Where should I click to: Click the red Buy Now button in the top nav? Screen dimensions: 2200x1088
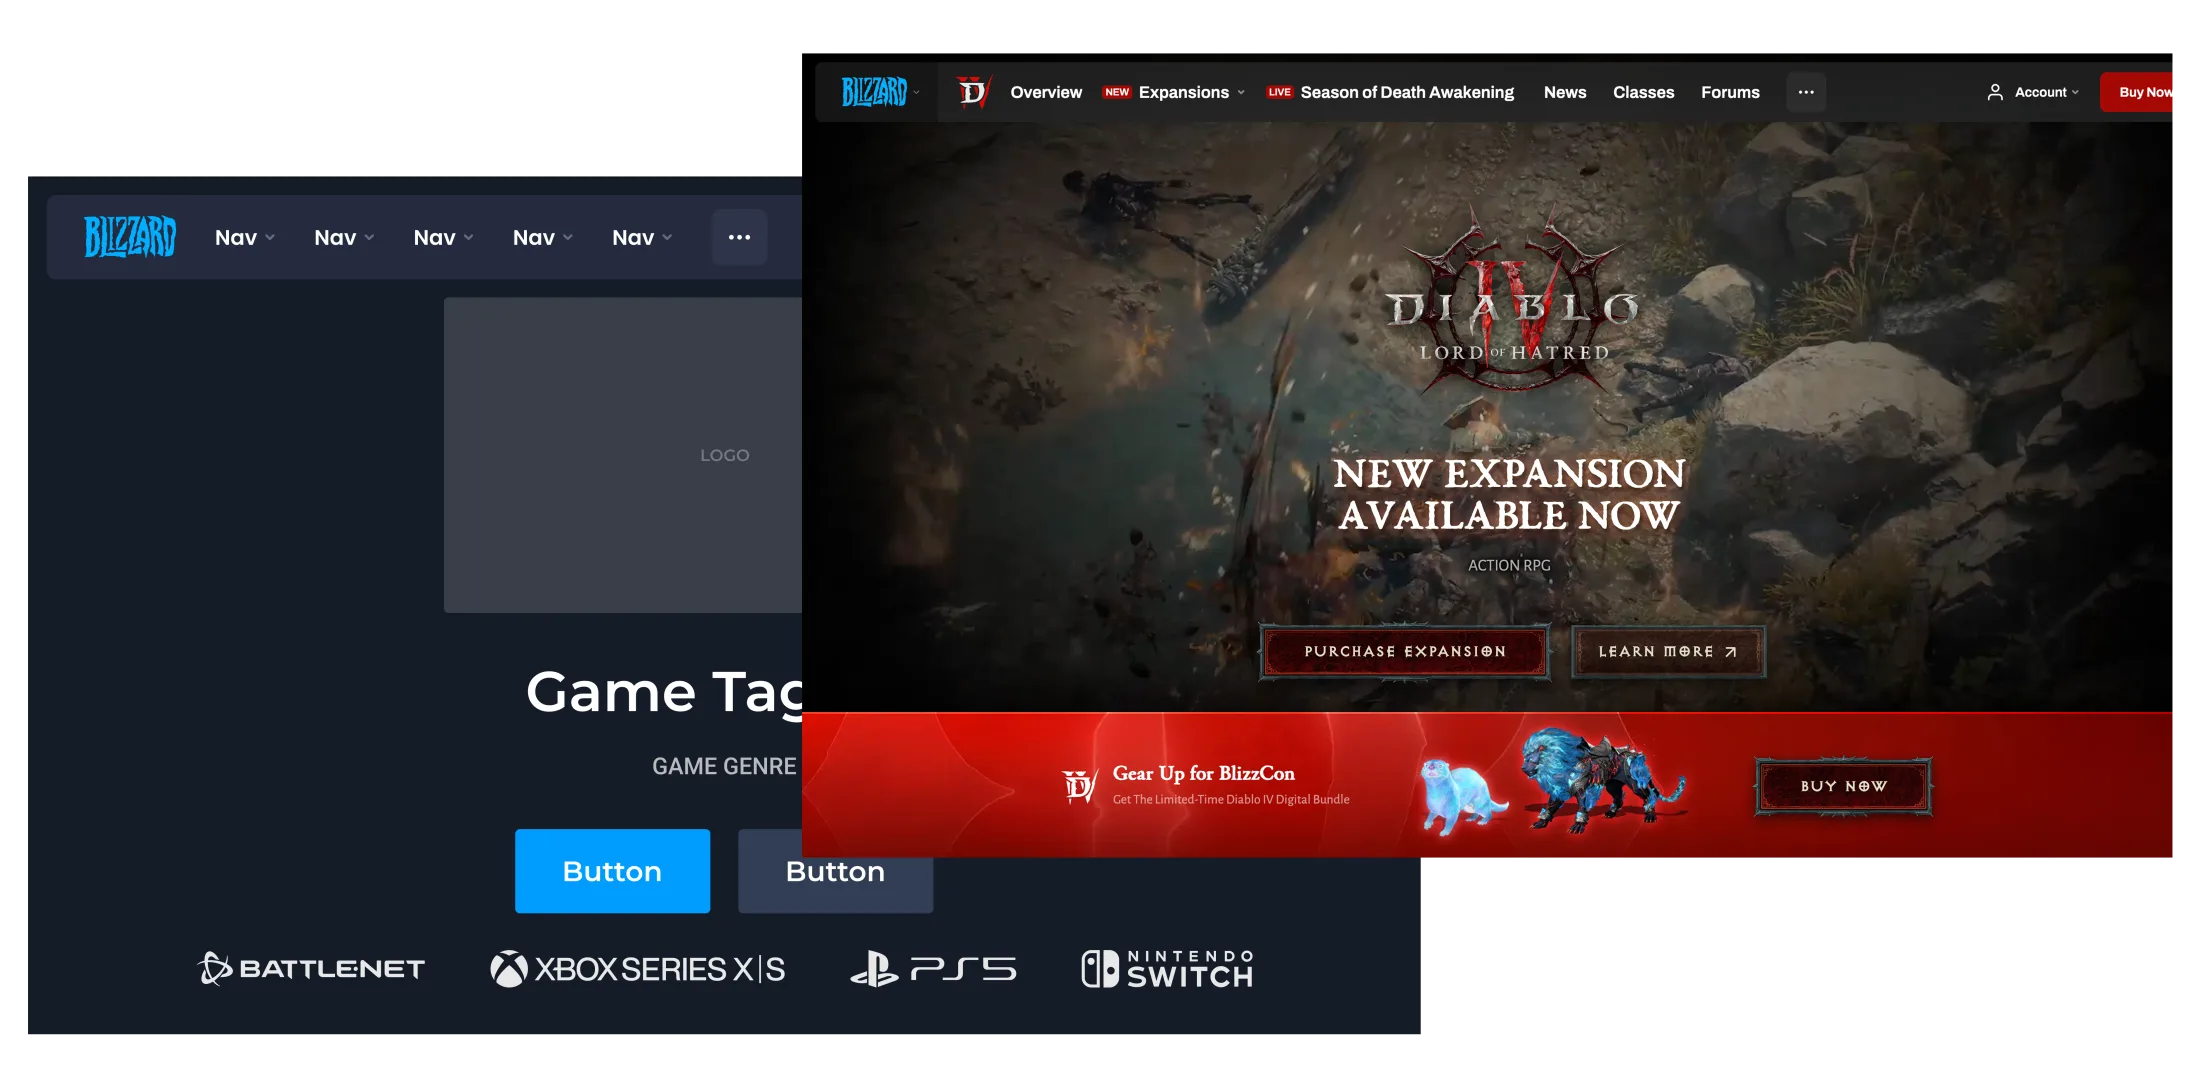click(2137, 92)
